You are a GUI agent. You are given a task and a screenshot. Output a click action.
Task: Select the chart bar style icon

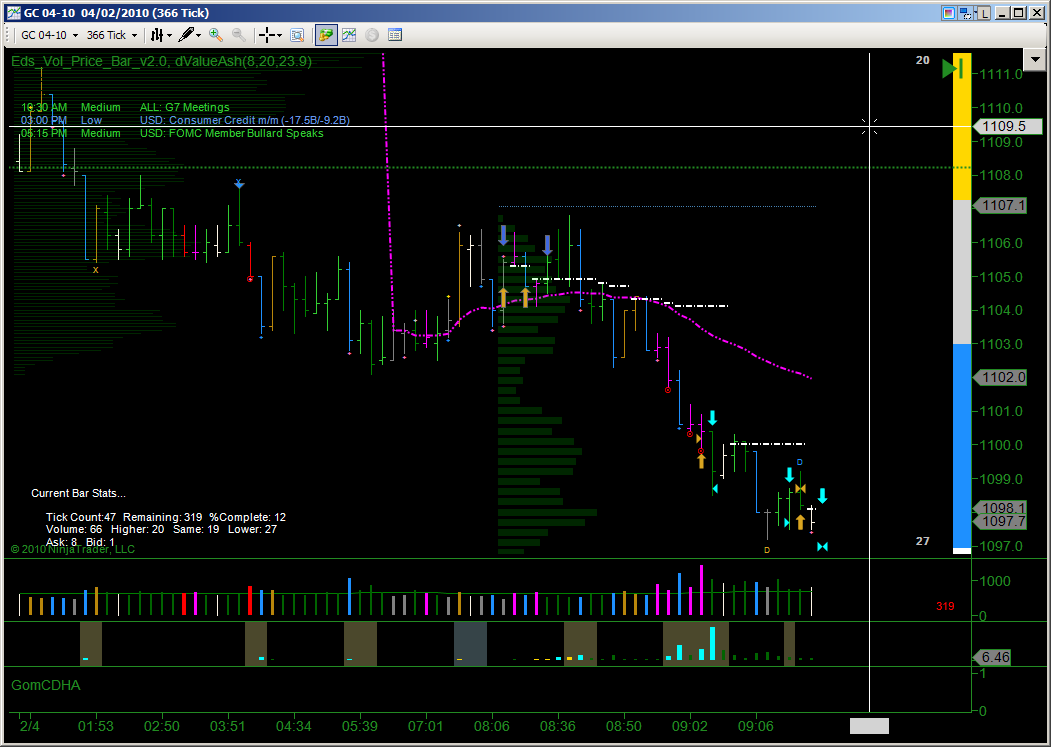coord(157,35)
